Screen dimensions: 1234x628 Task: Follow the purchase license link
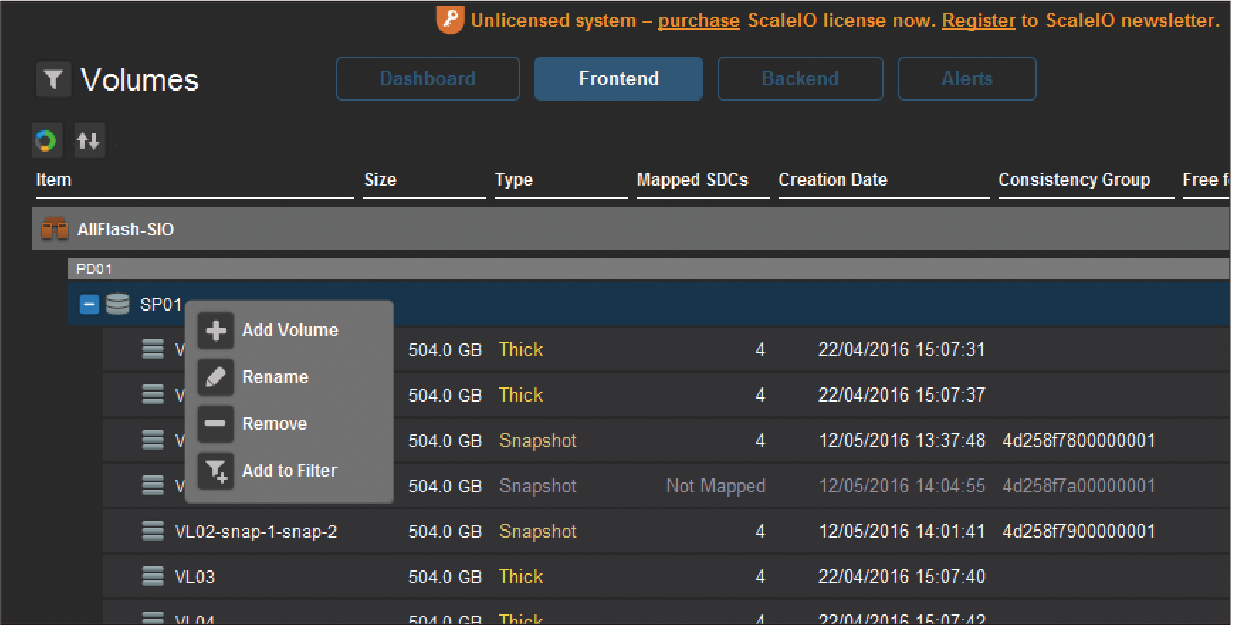pos(699,20)
